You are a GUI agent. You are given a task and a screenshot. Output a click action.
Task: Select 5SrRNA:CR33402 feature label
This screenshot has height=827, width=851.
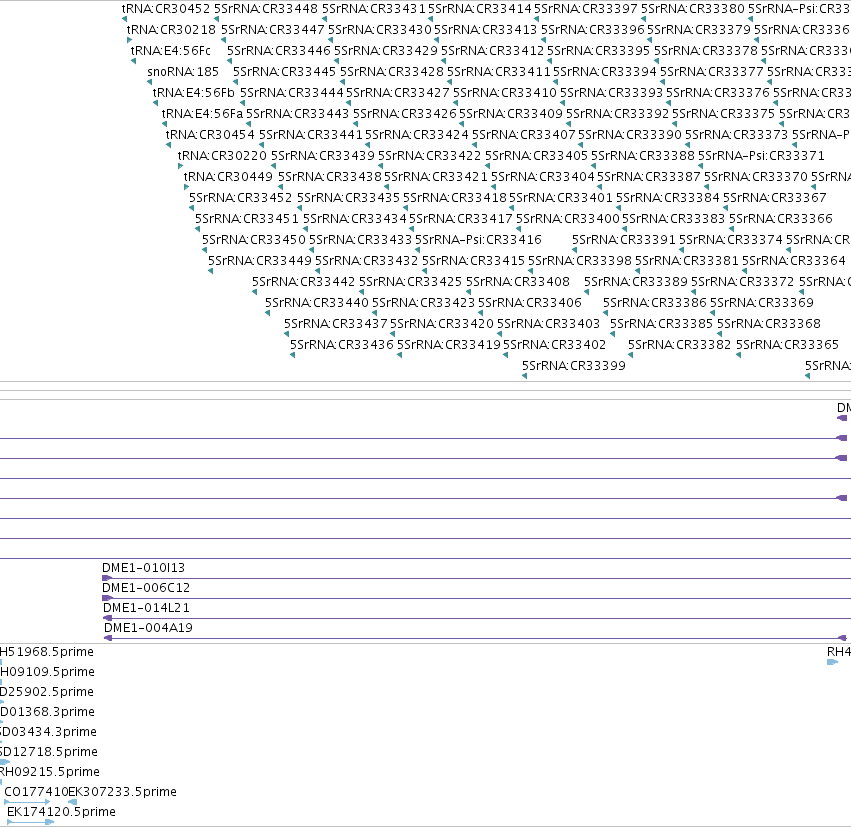[x=554, y=345]
